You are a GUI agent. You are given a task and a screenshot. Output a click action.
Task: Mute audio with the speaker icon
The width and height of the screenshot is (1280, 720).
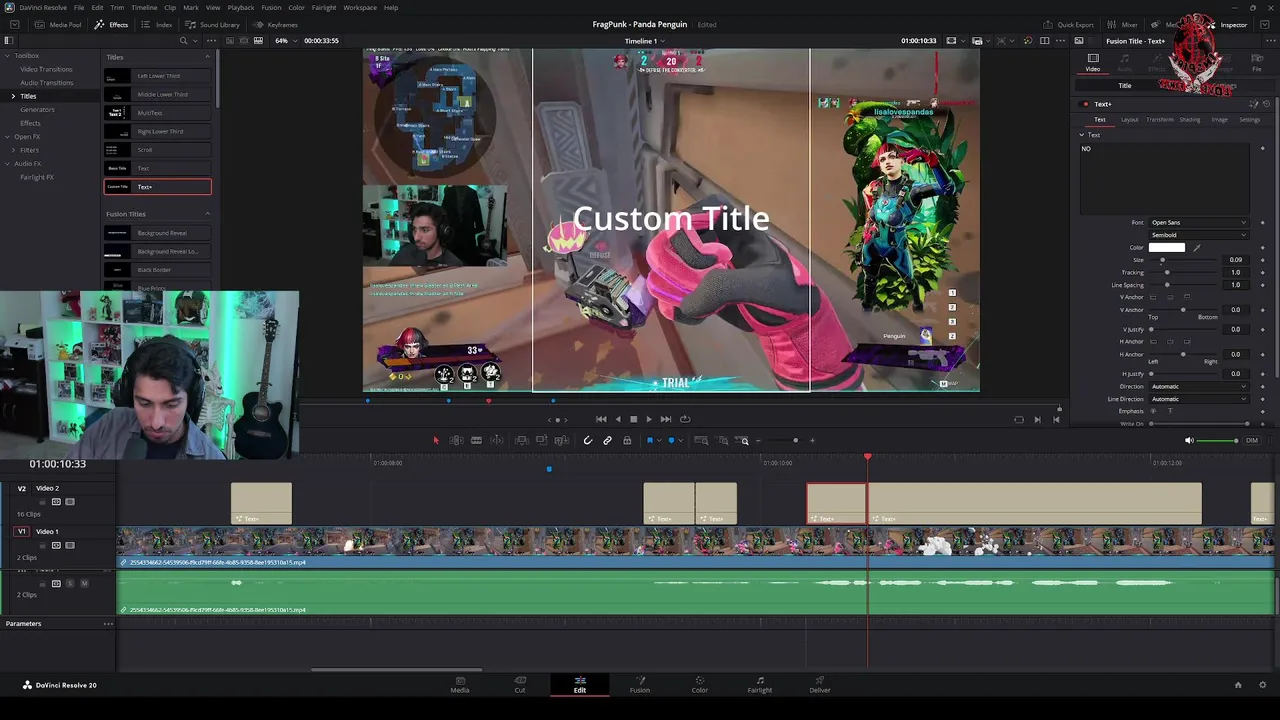[1189, 440]
